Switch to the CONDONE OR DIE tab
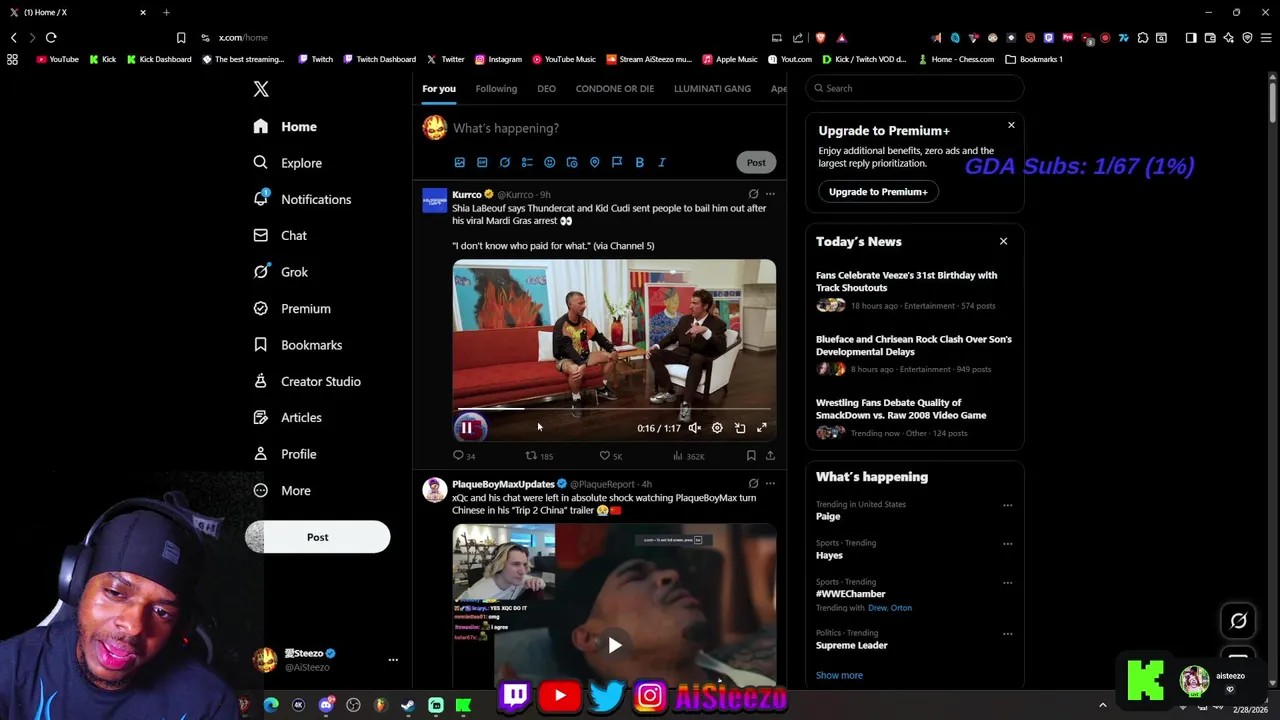 coord(614,89)
